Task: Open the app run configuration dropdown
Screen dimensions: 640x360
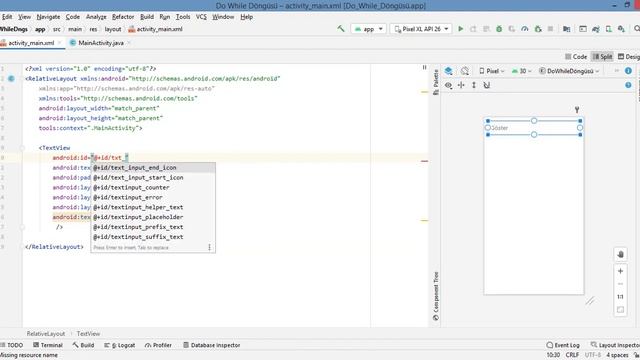Action: click(x=369, y=29)
